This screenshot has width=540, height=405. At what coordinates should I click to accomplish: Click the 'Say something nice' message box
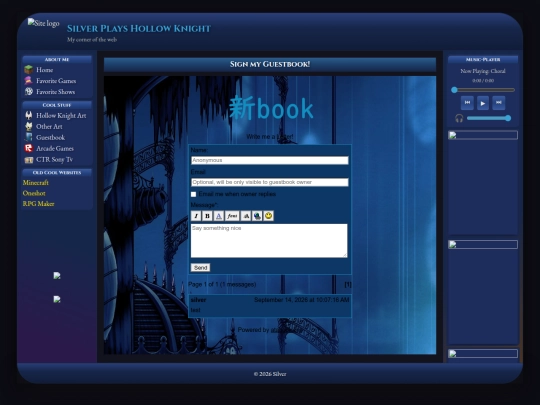click(269, 240)
